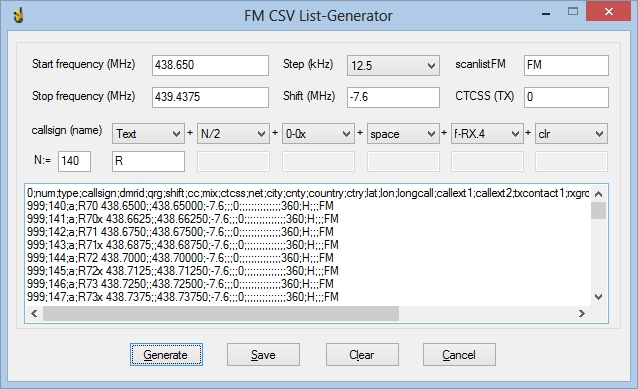
Task: Edit the text field containing R
Action: (x=148, y=161)
